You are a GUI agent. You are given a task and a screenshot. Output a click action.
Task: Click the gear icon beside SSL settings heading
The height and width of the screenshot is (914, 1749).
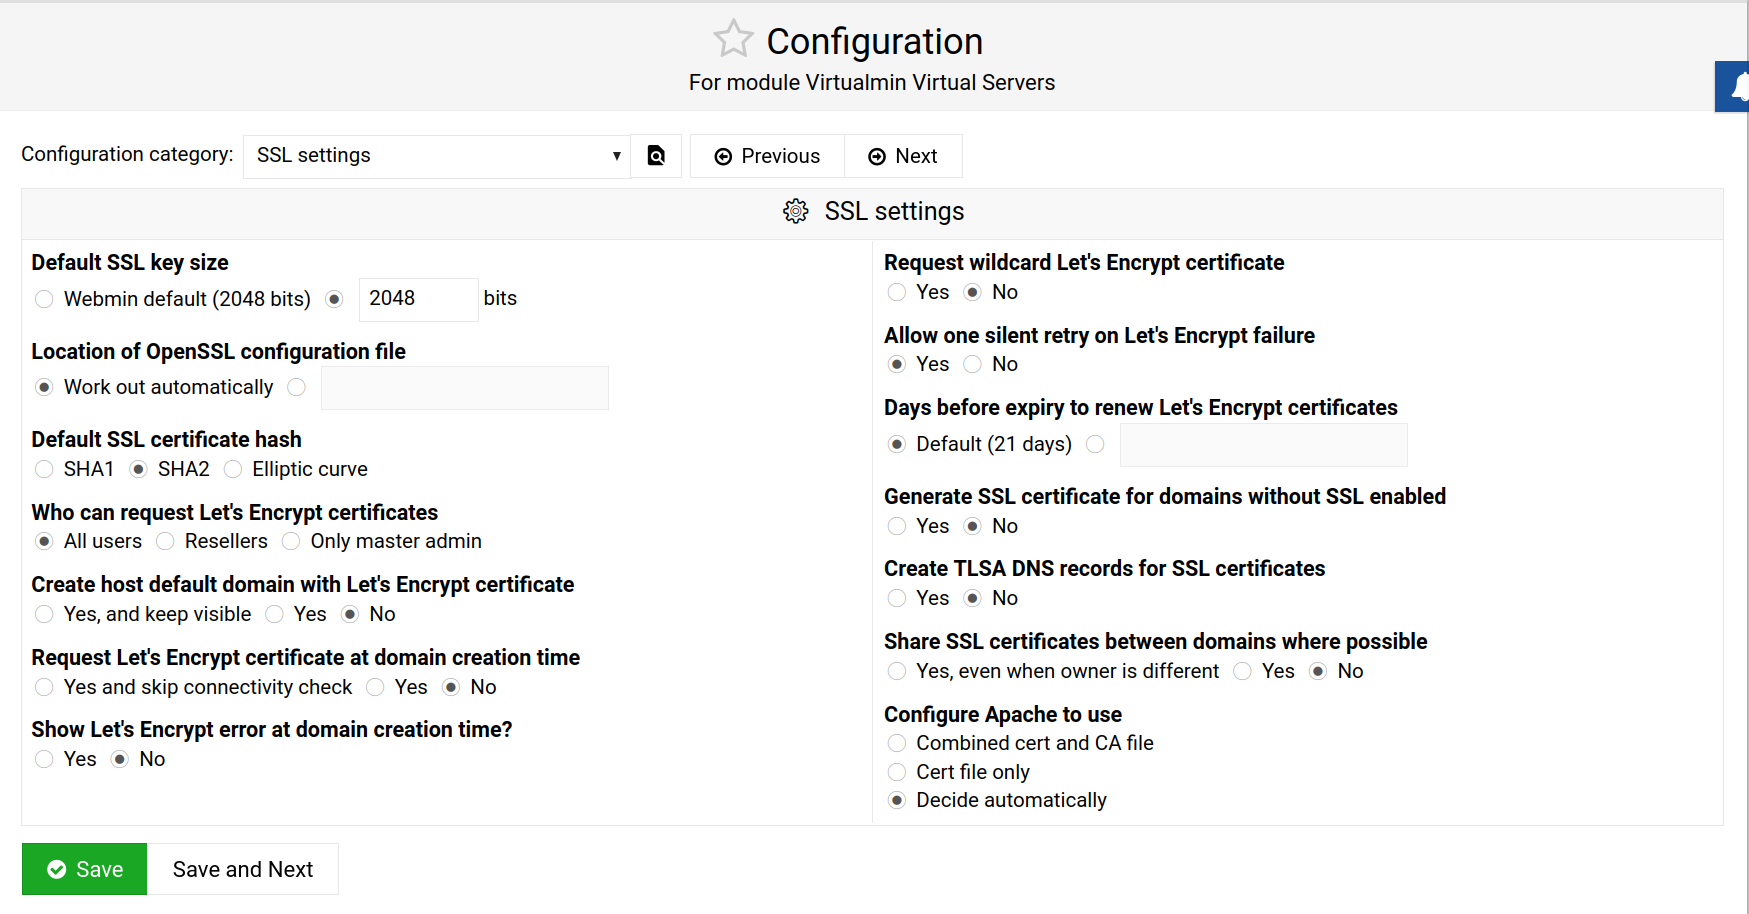point(795,212)
